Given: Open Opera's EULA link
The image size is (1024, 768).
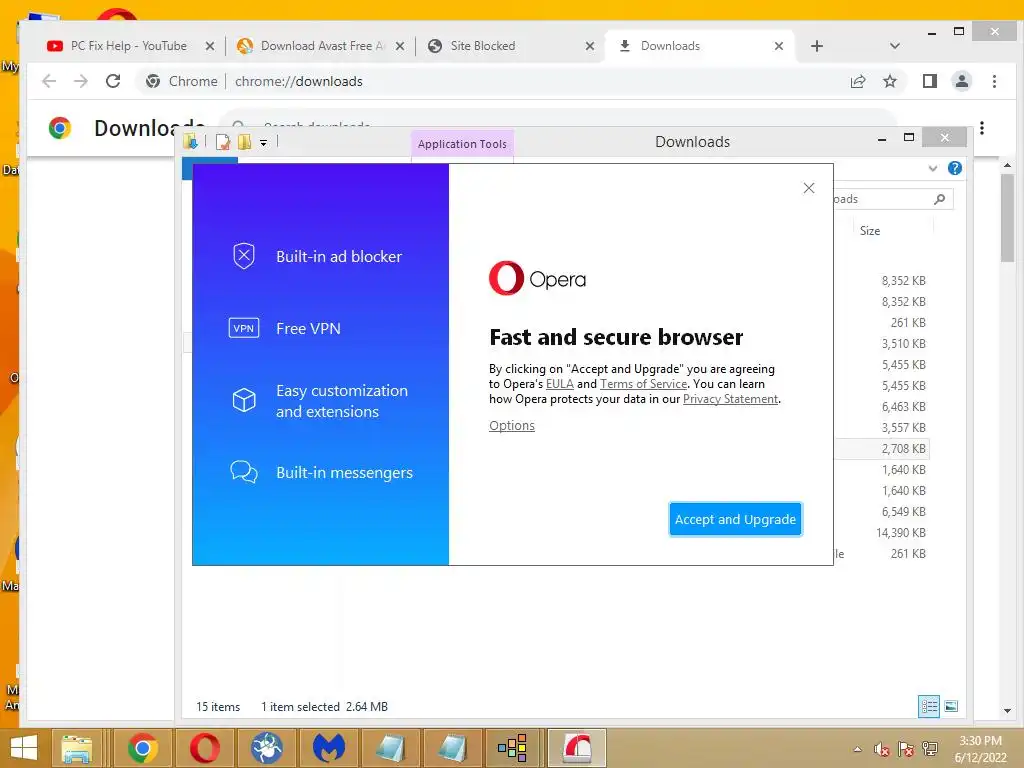Looking at the screenshot, I should pos(560,384).
